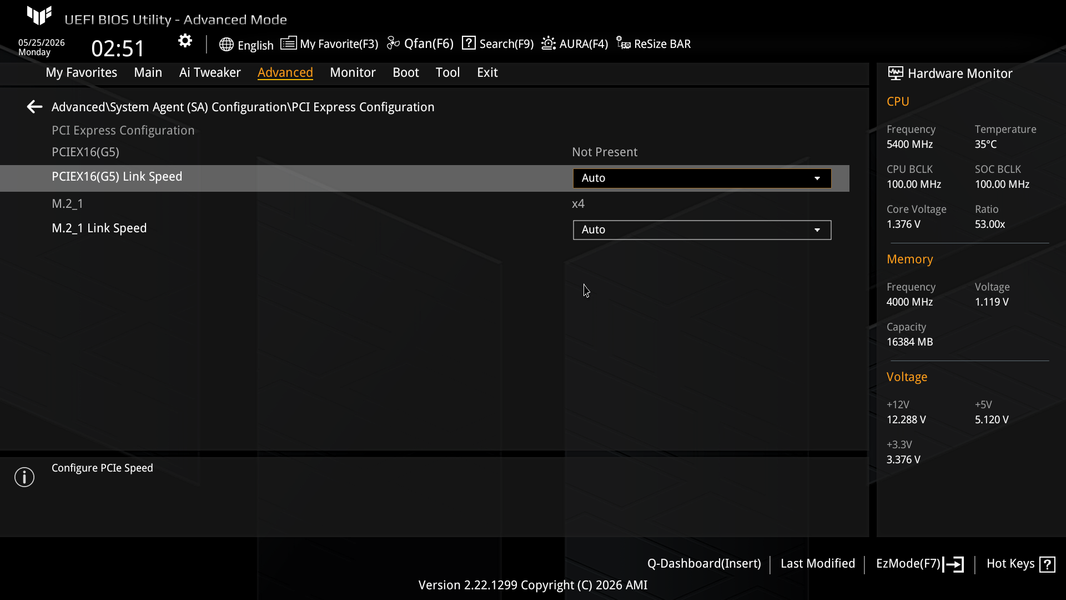Click the PCI Express Configuration heading
This screenshot has width=1066, height=600.
tap(123, 130)
